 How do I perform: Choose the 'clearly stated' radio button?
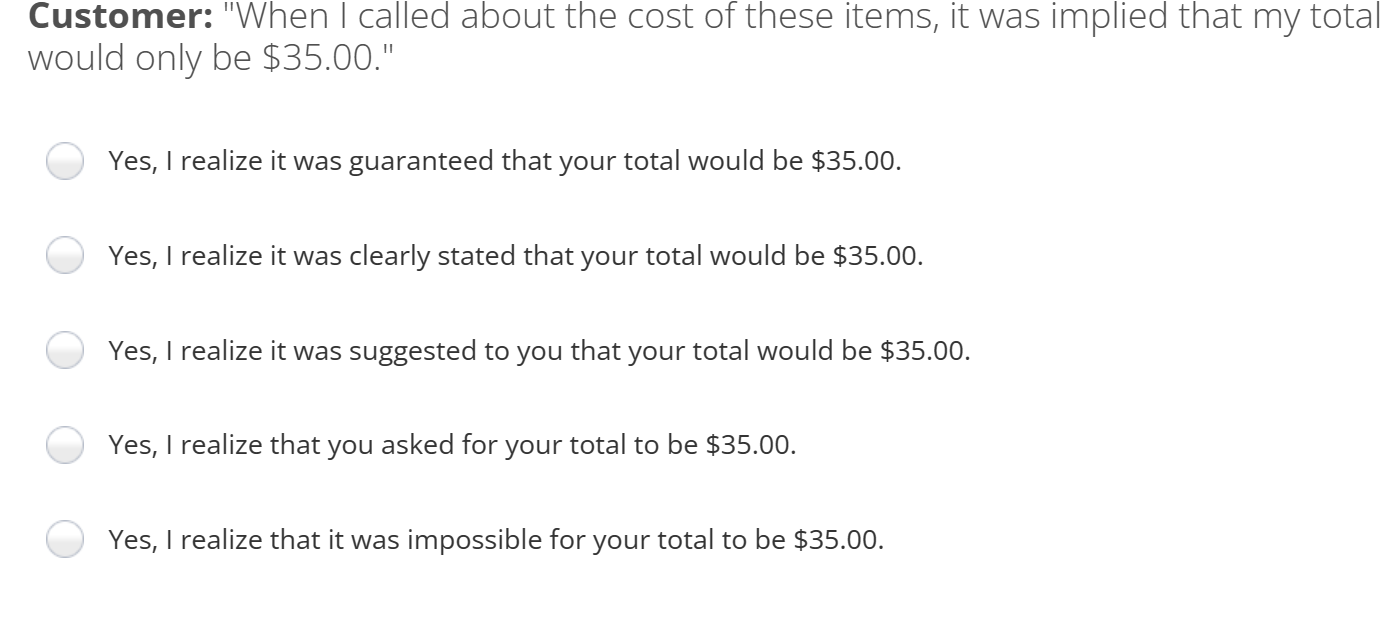(x=65, y=257)
